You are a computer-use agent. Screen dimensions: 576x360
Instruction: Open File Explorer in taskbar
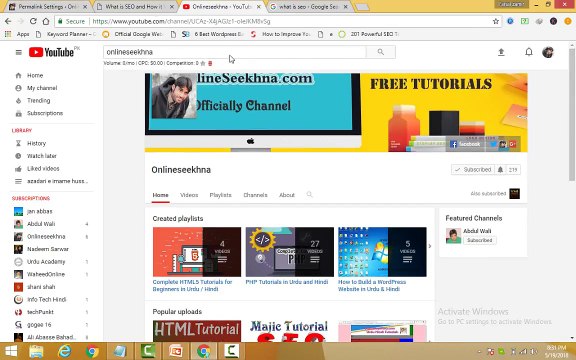coord(36,352)
